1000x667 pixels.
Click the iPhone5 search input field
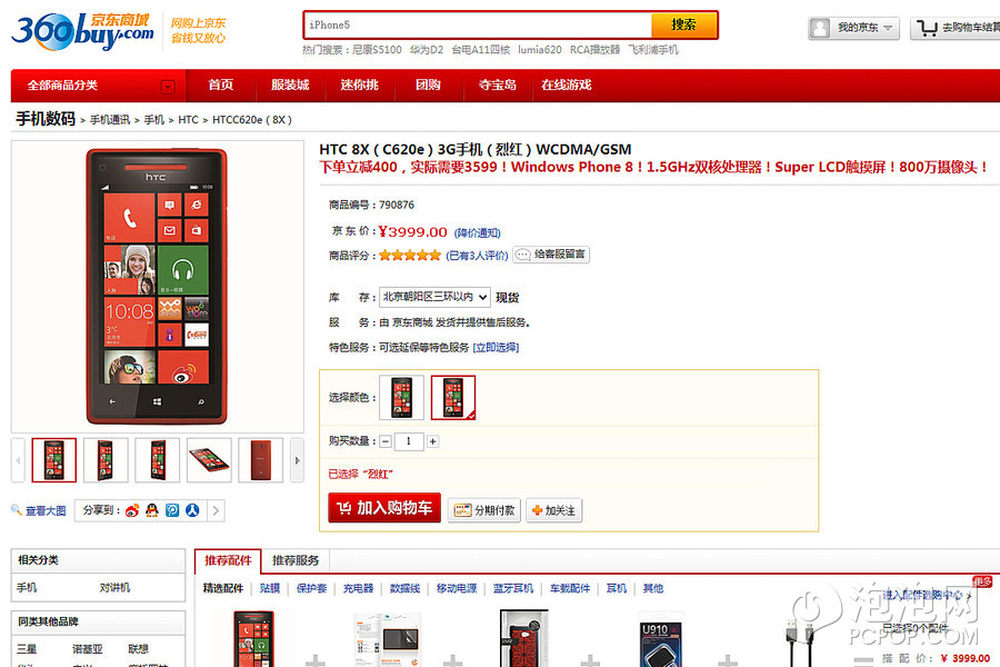(478, 25)
